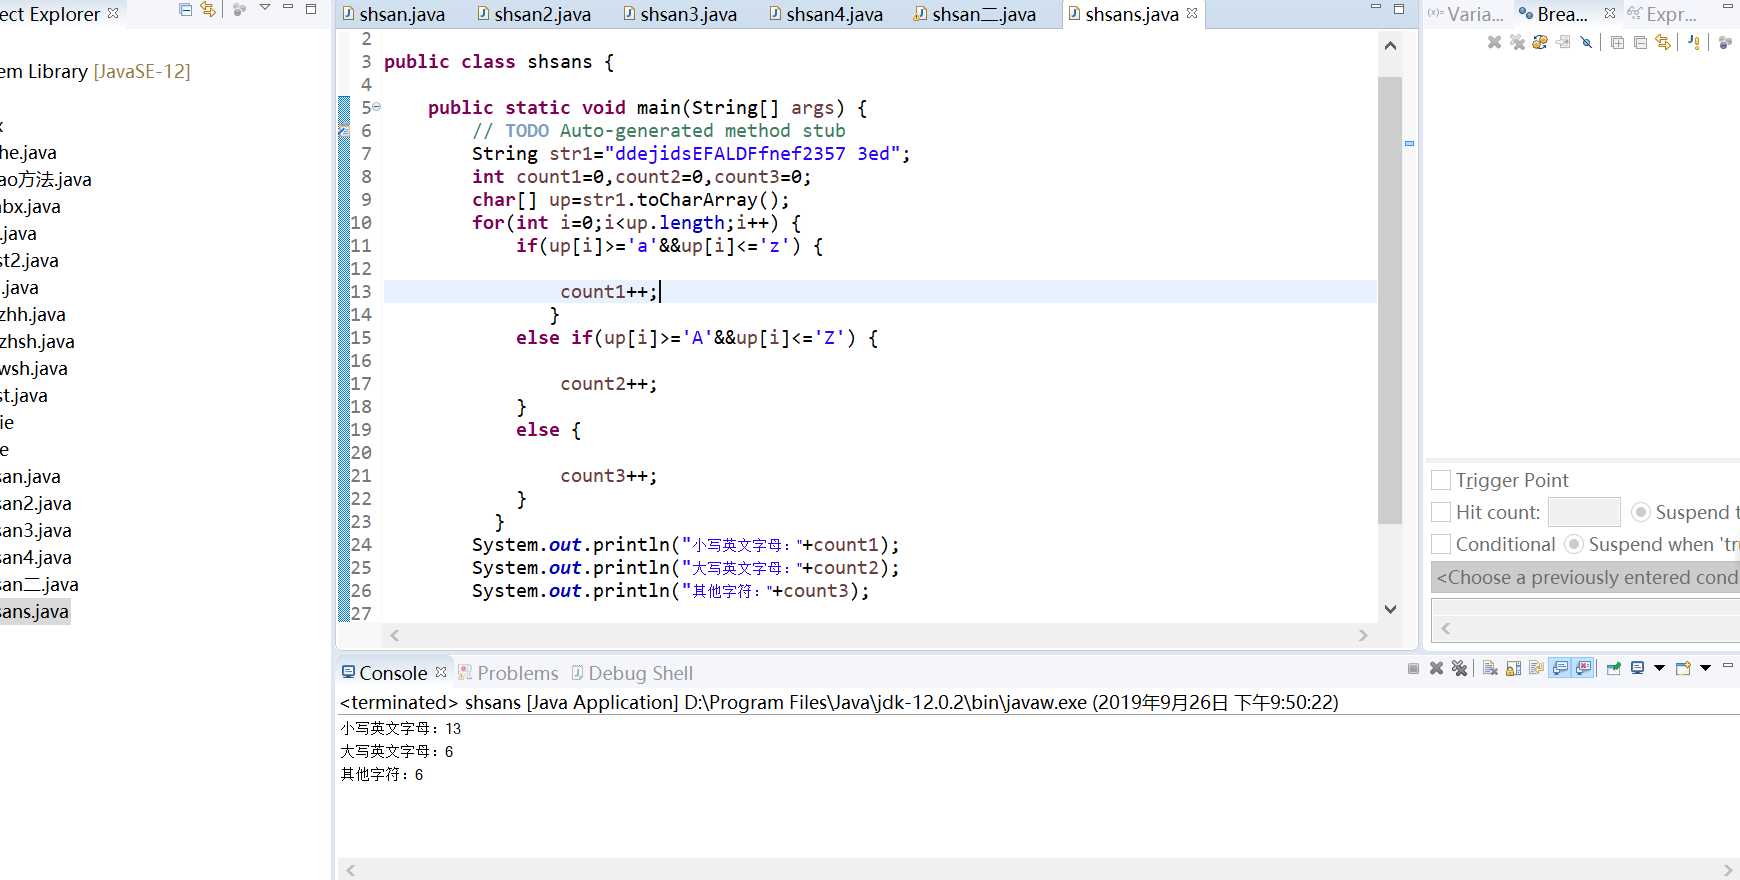Click the line 6 task marker in gutter
This screenshot has width=1740, height=880.
[x=343, y=131]
